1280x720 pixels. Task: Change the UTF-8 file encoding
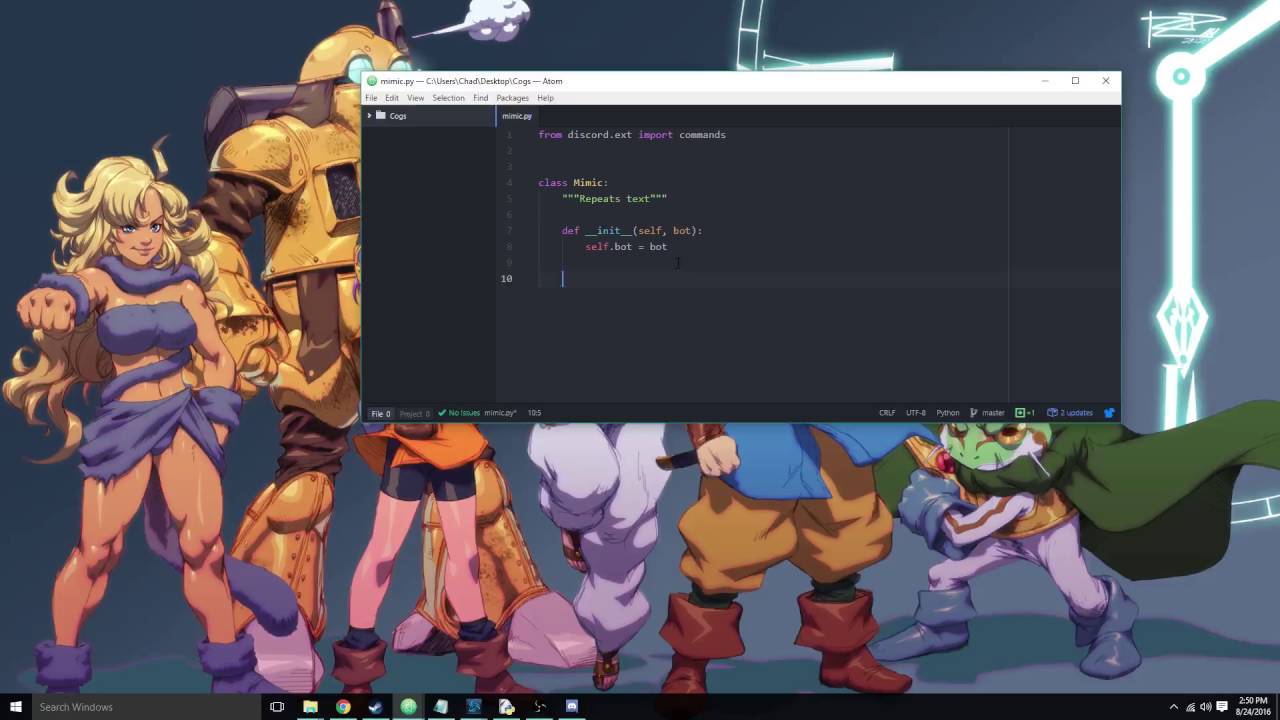[x=915, y=413]
